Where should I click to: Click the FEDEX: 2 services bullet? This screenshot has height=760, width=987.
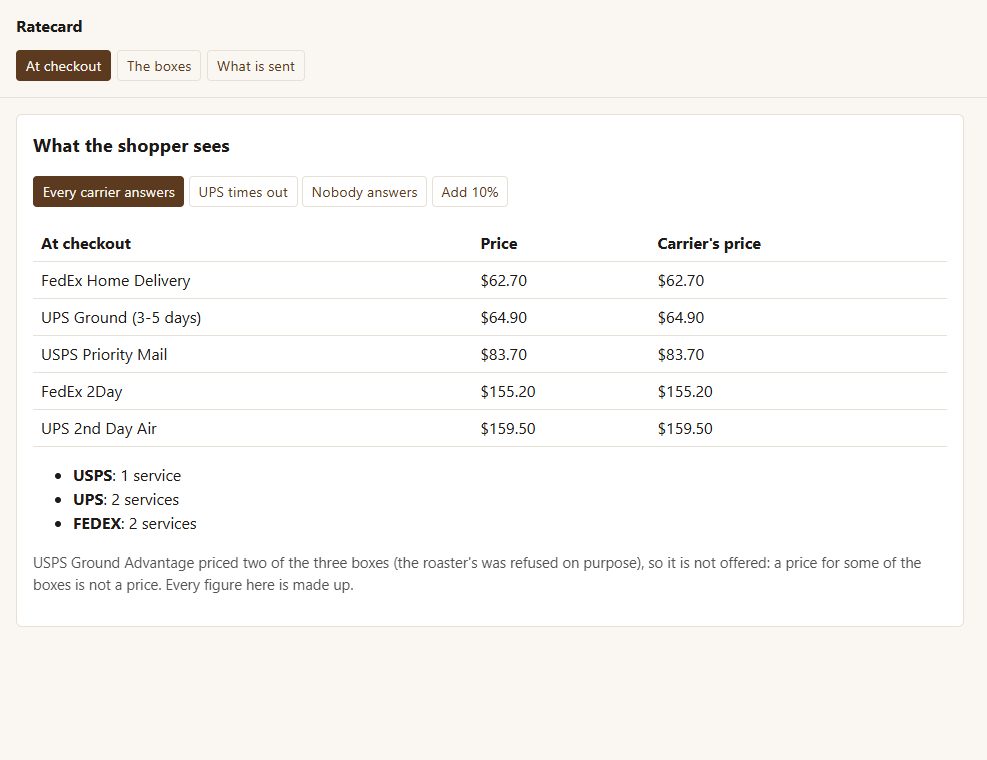click(135, 523)
